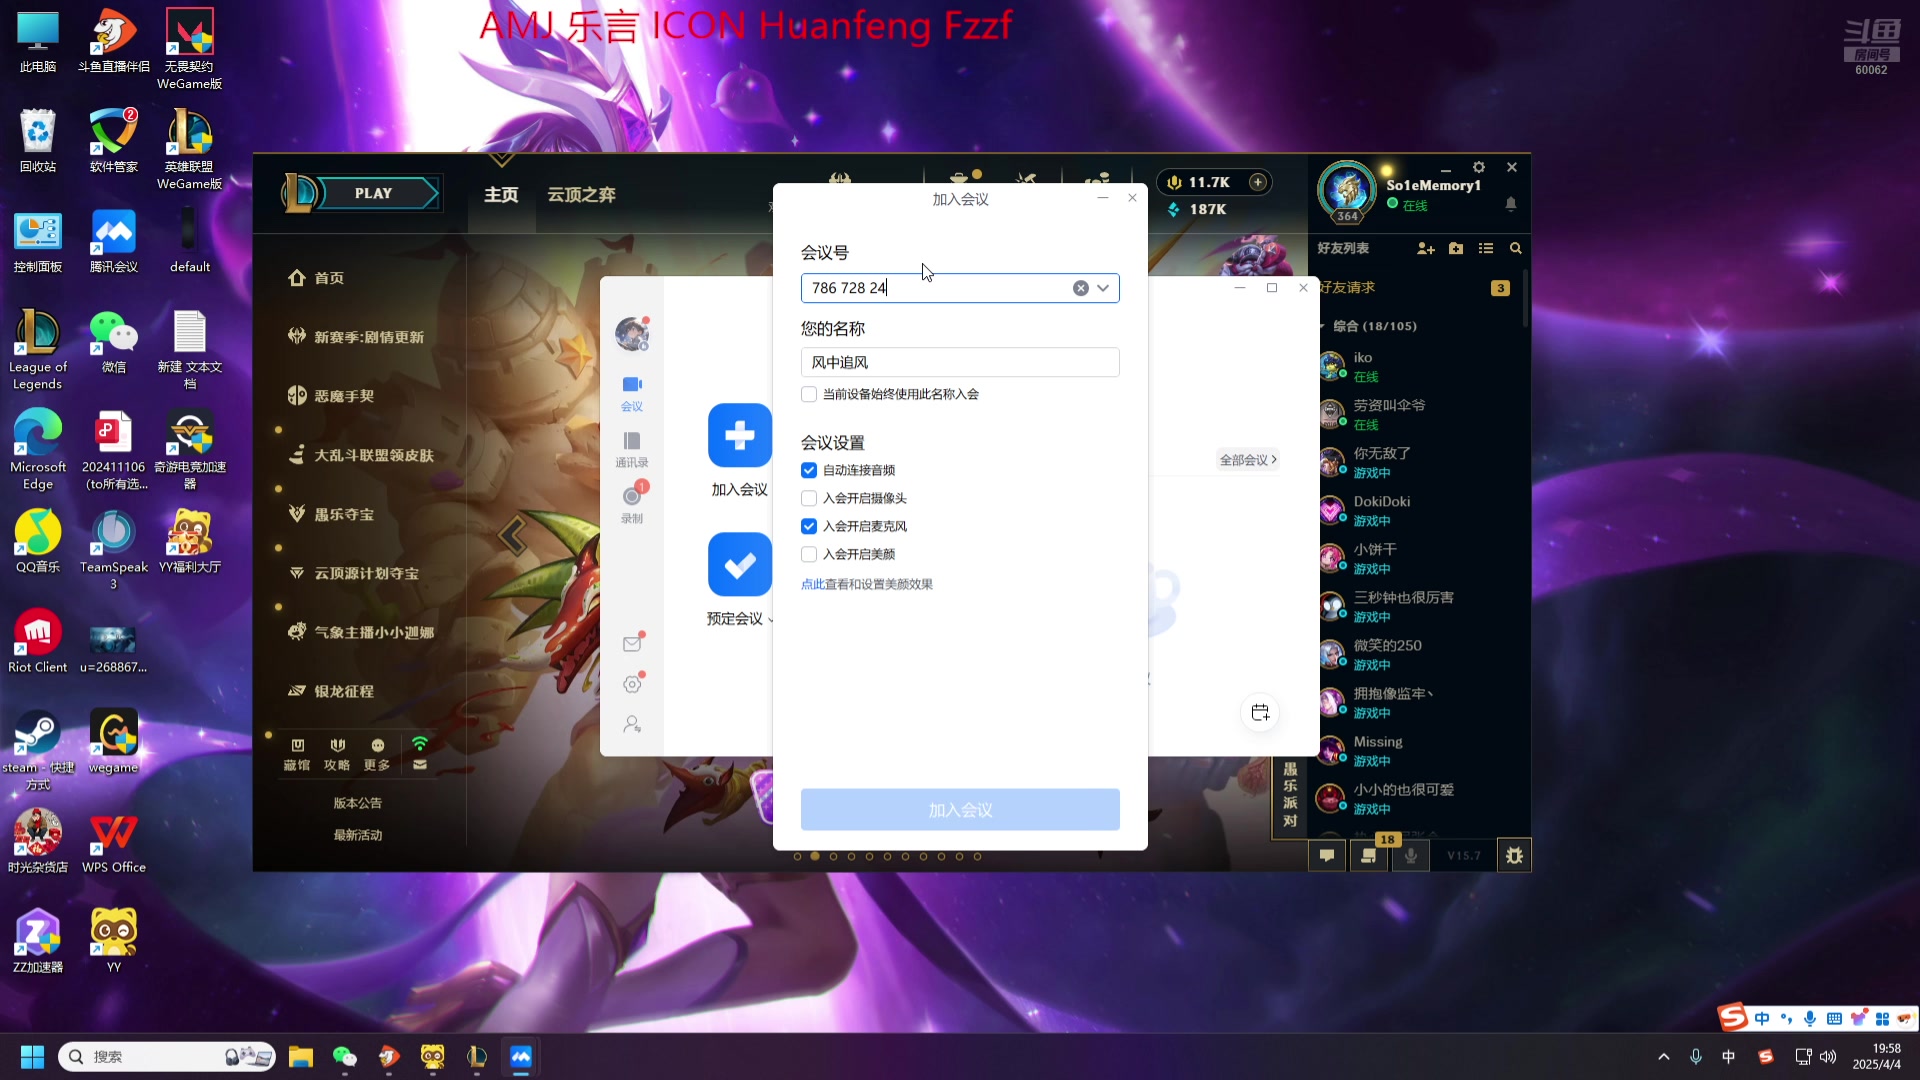Open 腾讯会议 desktop shortcut
The height and width of the screenshot is (1080, 1920).
tap(113, 241)
